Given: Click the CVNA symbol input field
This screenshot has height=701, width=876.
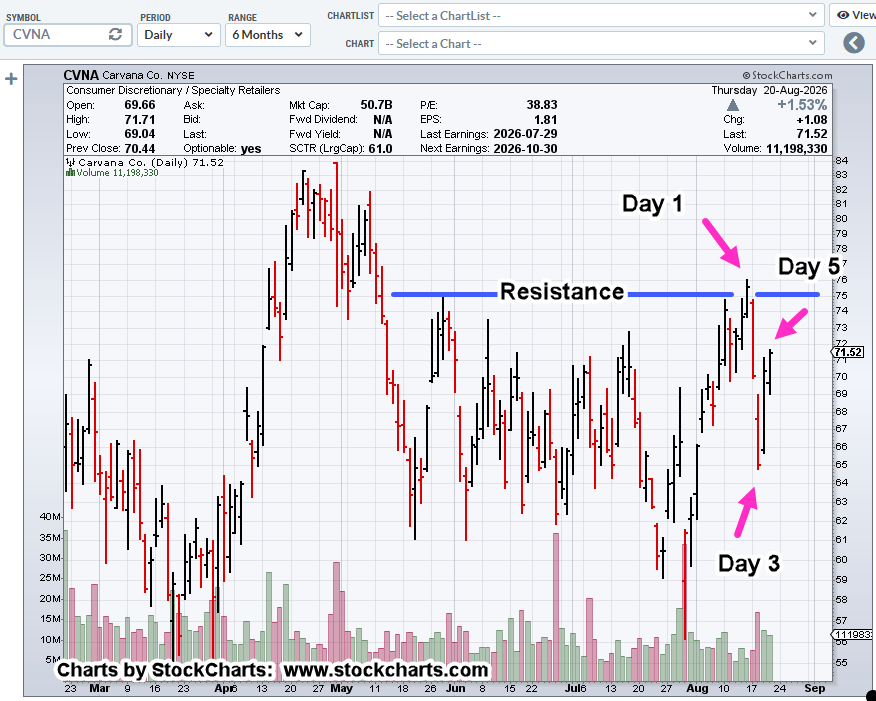Looking at the screenshot, I should coord(68,35).
